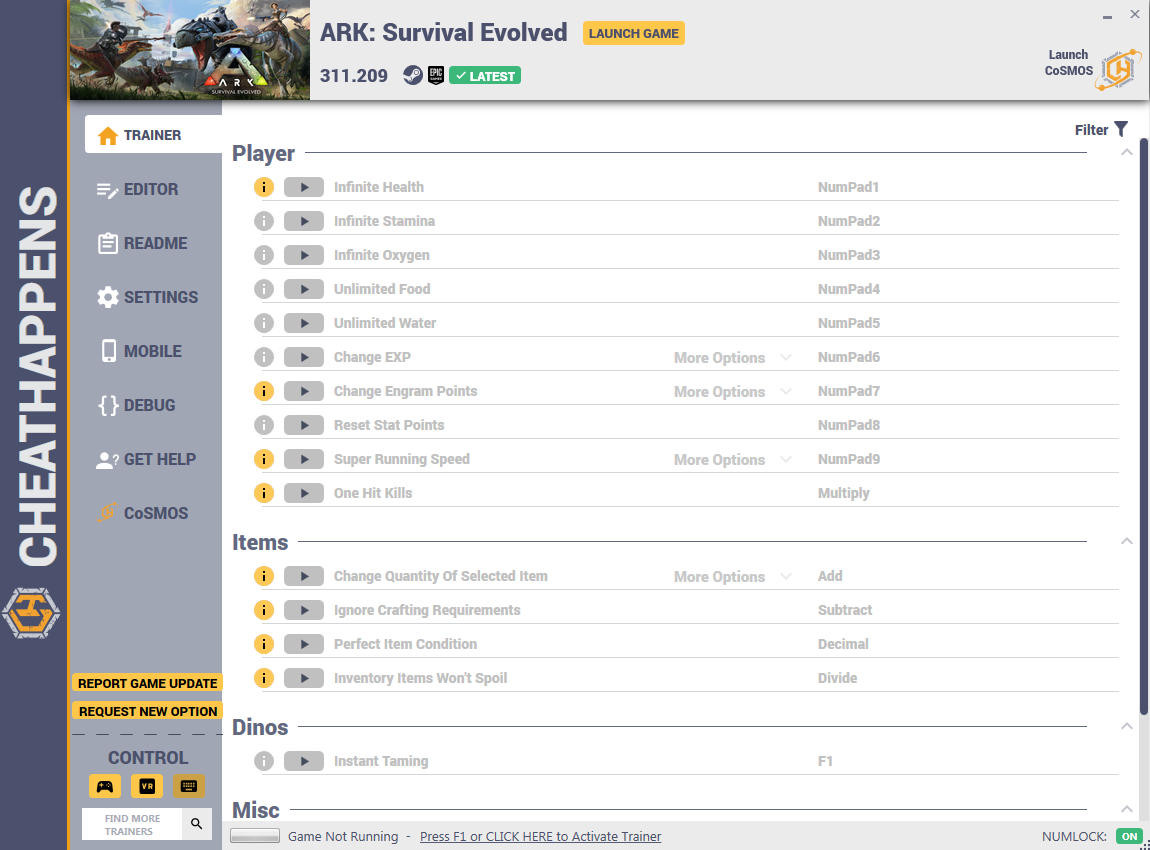This screenshot has width=1150, height=850.
Task: Click the Epic Games platform icon
Action: tap(436, 75)
